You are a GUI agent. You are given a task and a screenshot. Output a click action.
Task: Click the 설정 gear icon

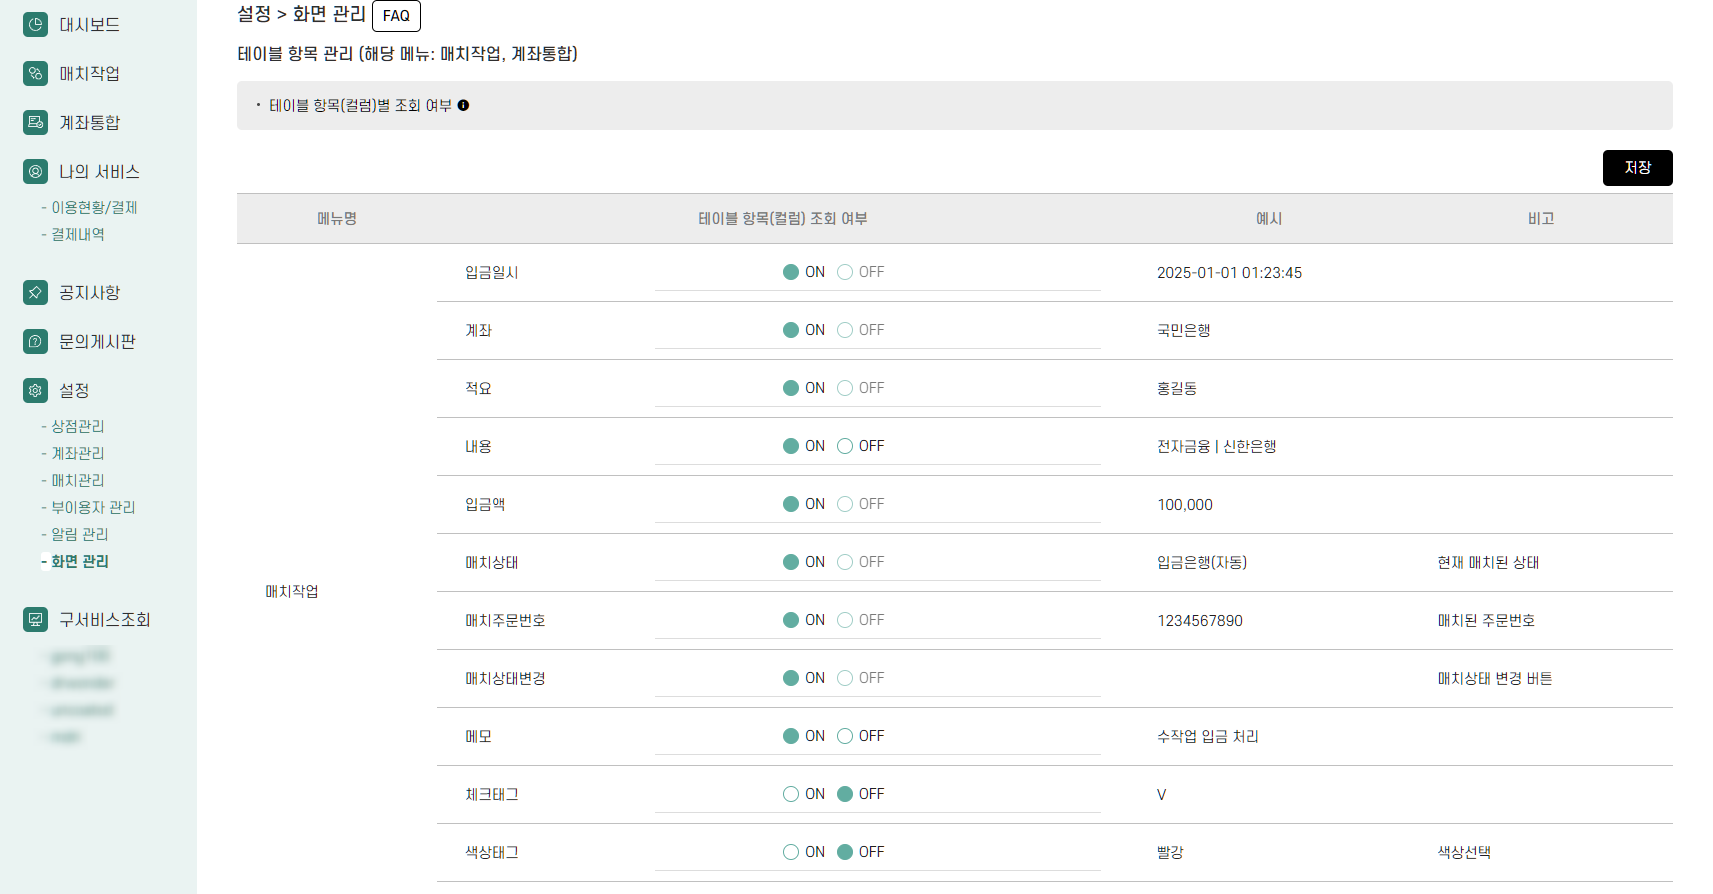(35, 390)
